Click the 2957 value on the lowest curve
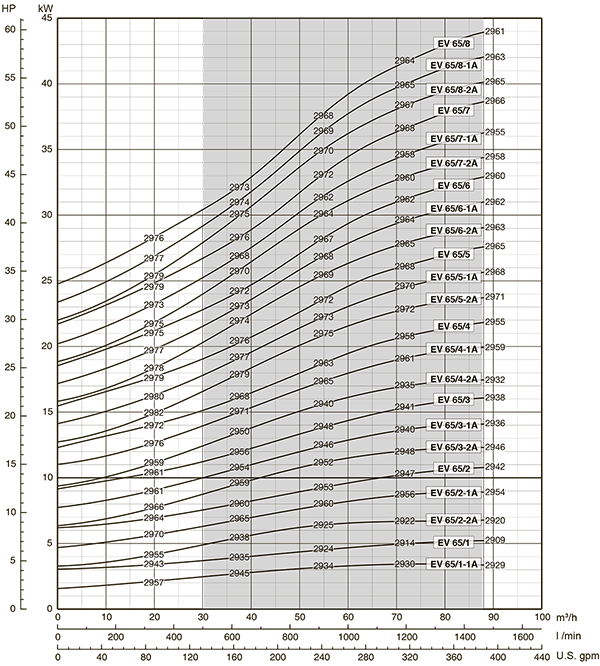 click(x=154, y=583)
